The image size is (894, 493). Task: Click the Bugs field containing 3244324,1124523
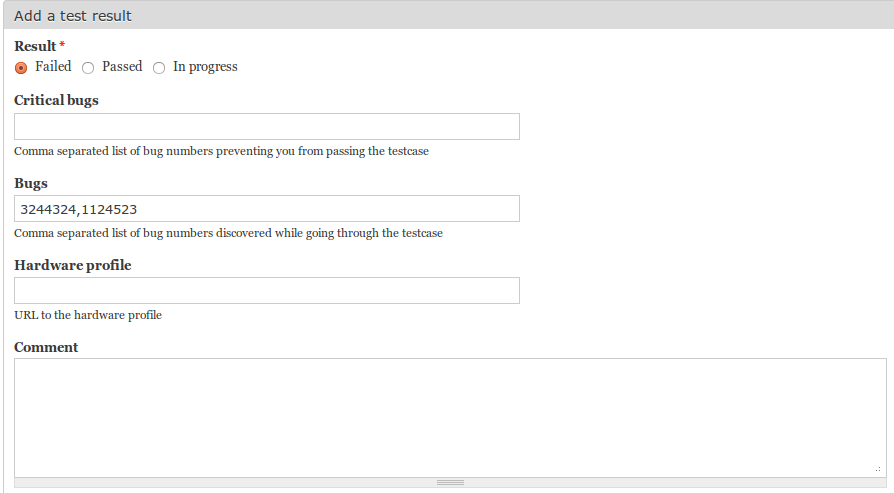click(x=267, y=209)
